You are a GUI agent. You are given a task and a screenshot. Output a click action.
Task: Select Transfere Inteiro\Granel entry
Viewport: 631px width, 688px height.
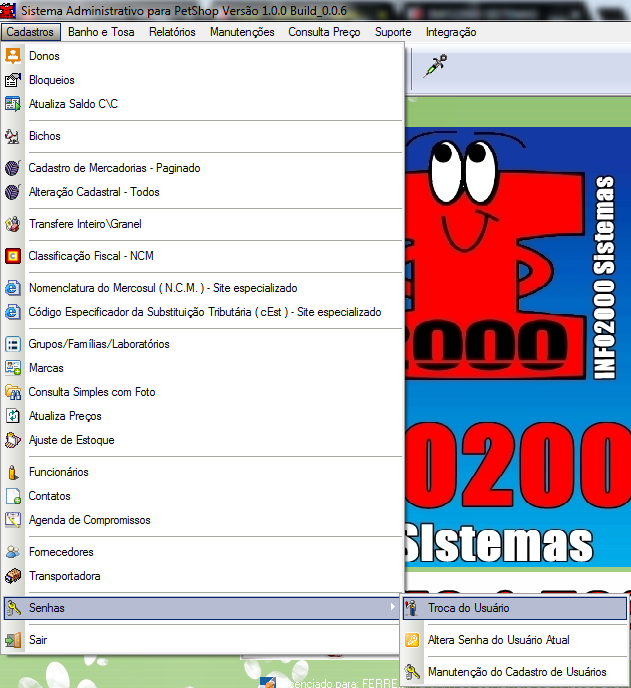pos(203,224)
